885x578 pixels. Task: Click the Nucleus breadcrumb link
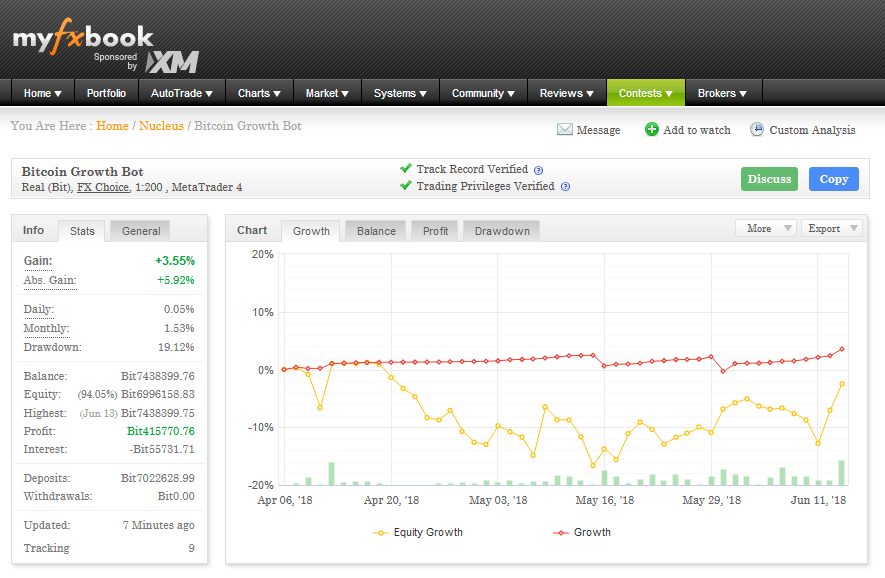pos(161,126)
